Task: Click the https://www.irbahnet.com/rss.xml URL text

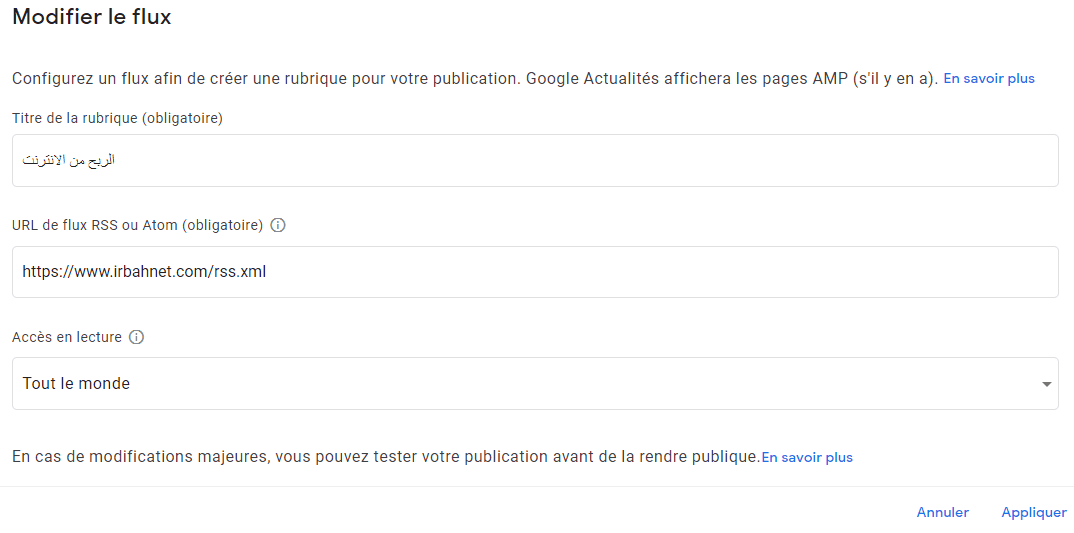Action: click(144, 272)
